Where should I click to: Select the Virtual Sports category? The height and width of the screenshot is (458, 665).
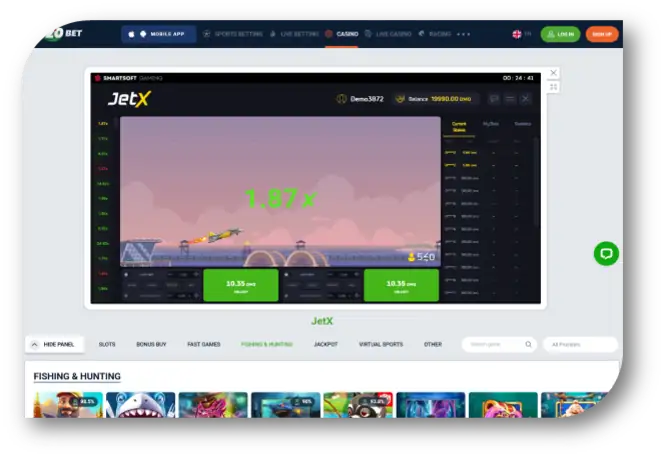point(381,344)
